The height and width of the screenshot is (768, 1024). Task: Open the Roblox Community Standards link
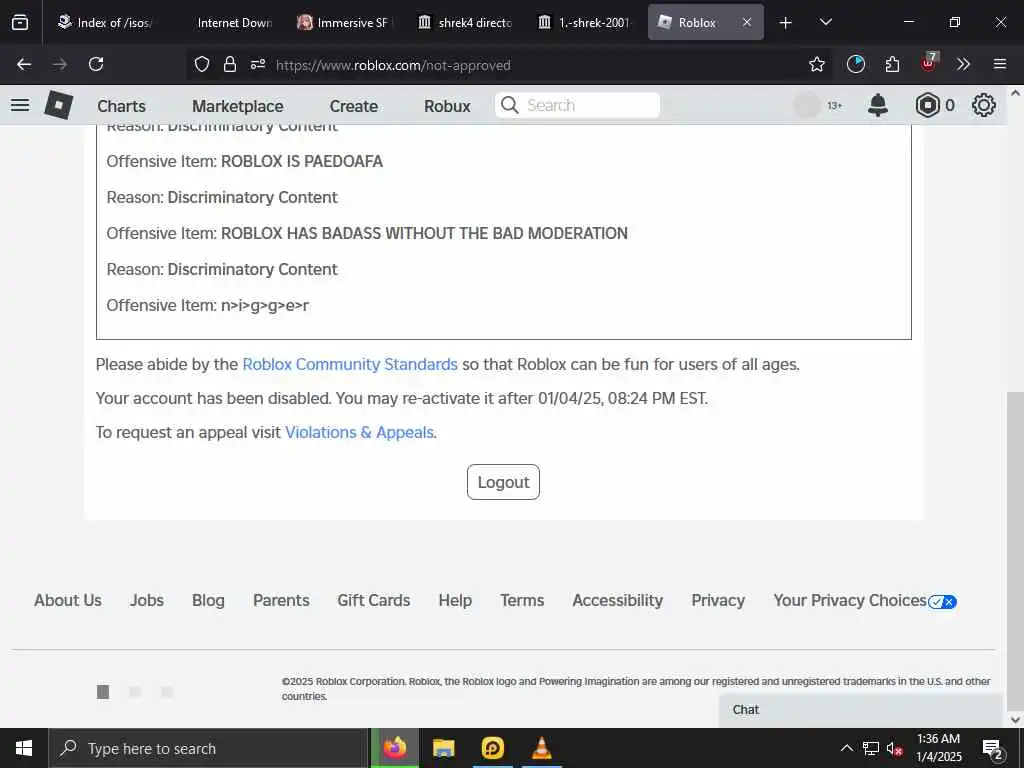pos(350,364)
